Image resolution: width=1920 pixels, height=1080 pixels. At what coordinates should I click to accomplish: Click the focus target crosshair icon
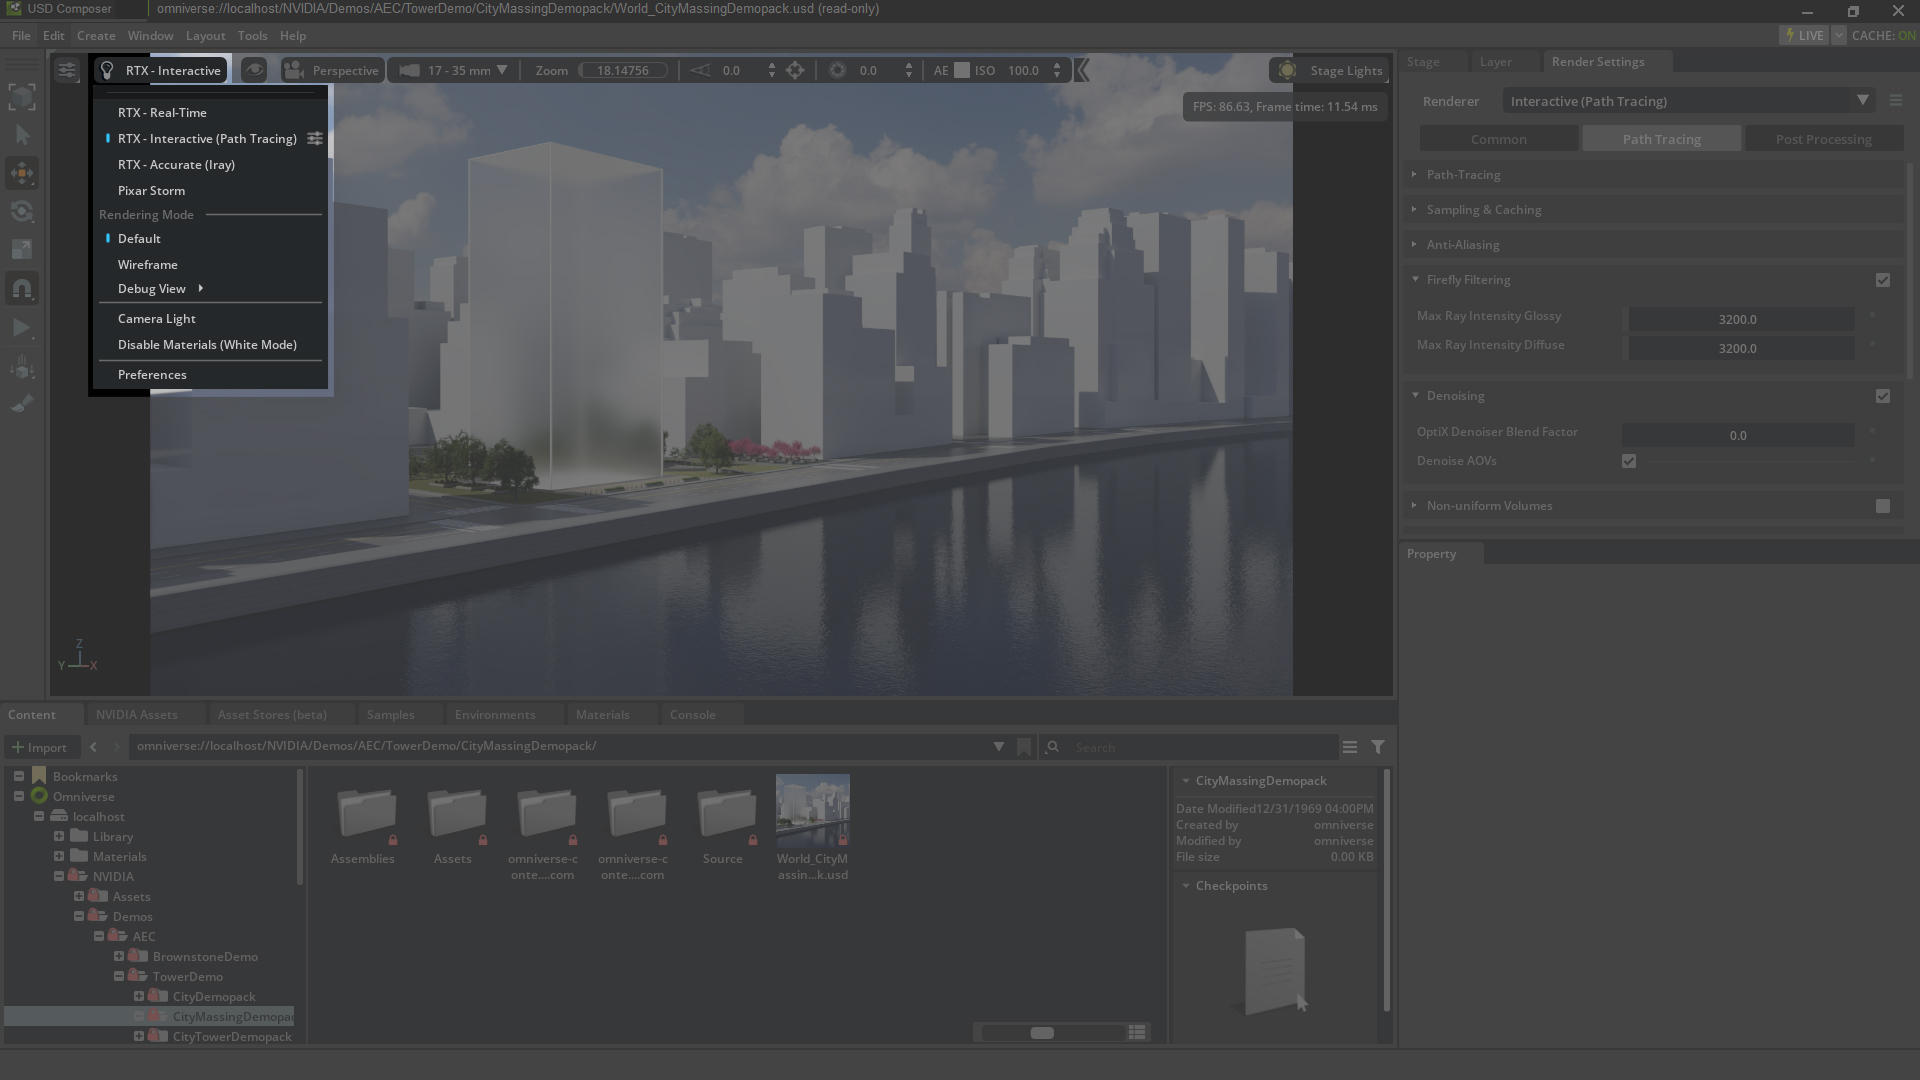[795, 70]
